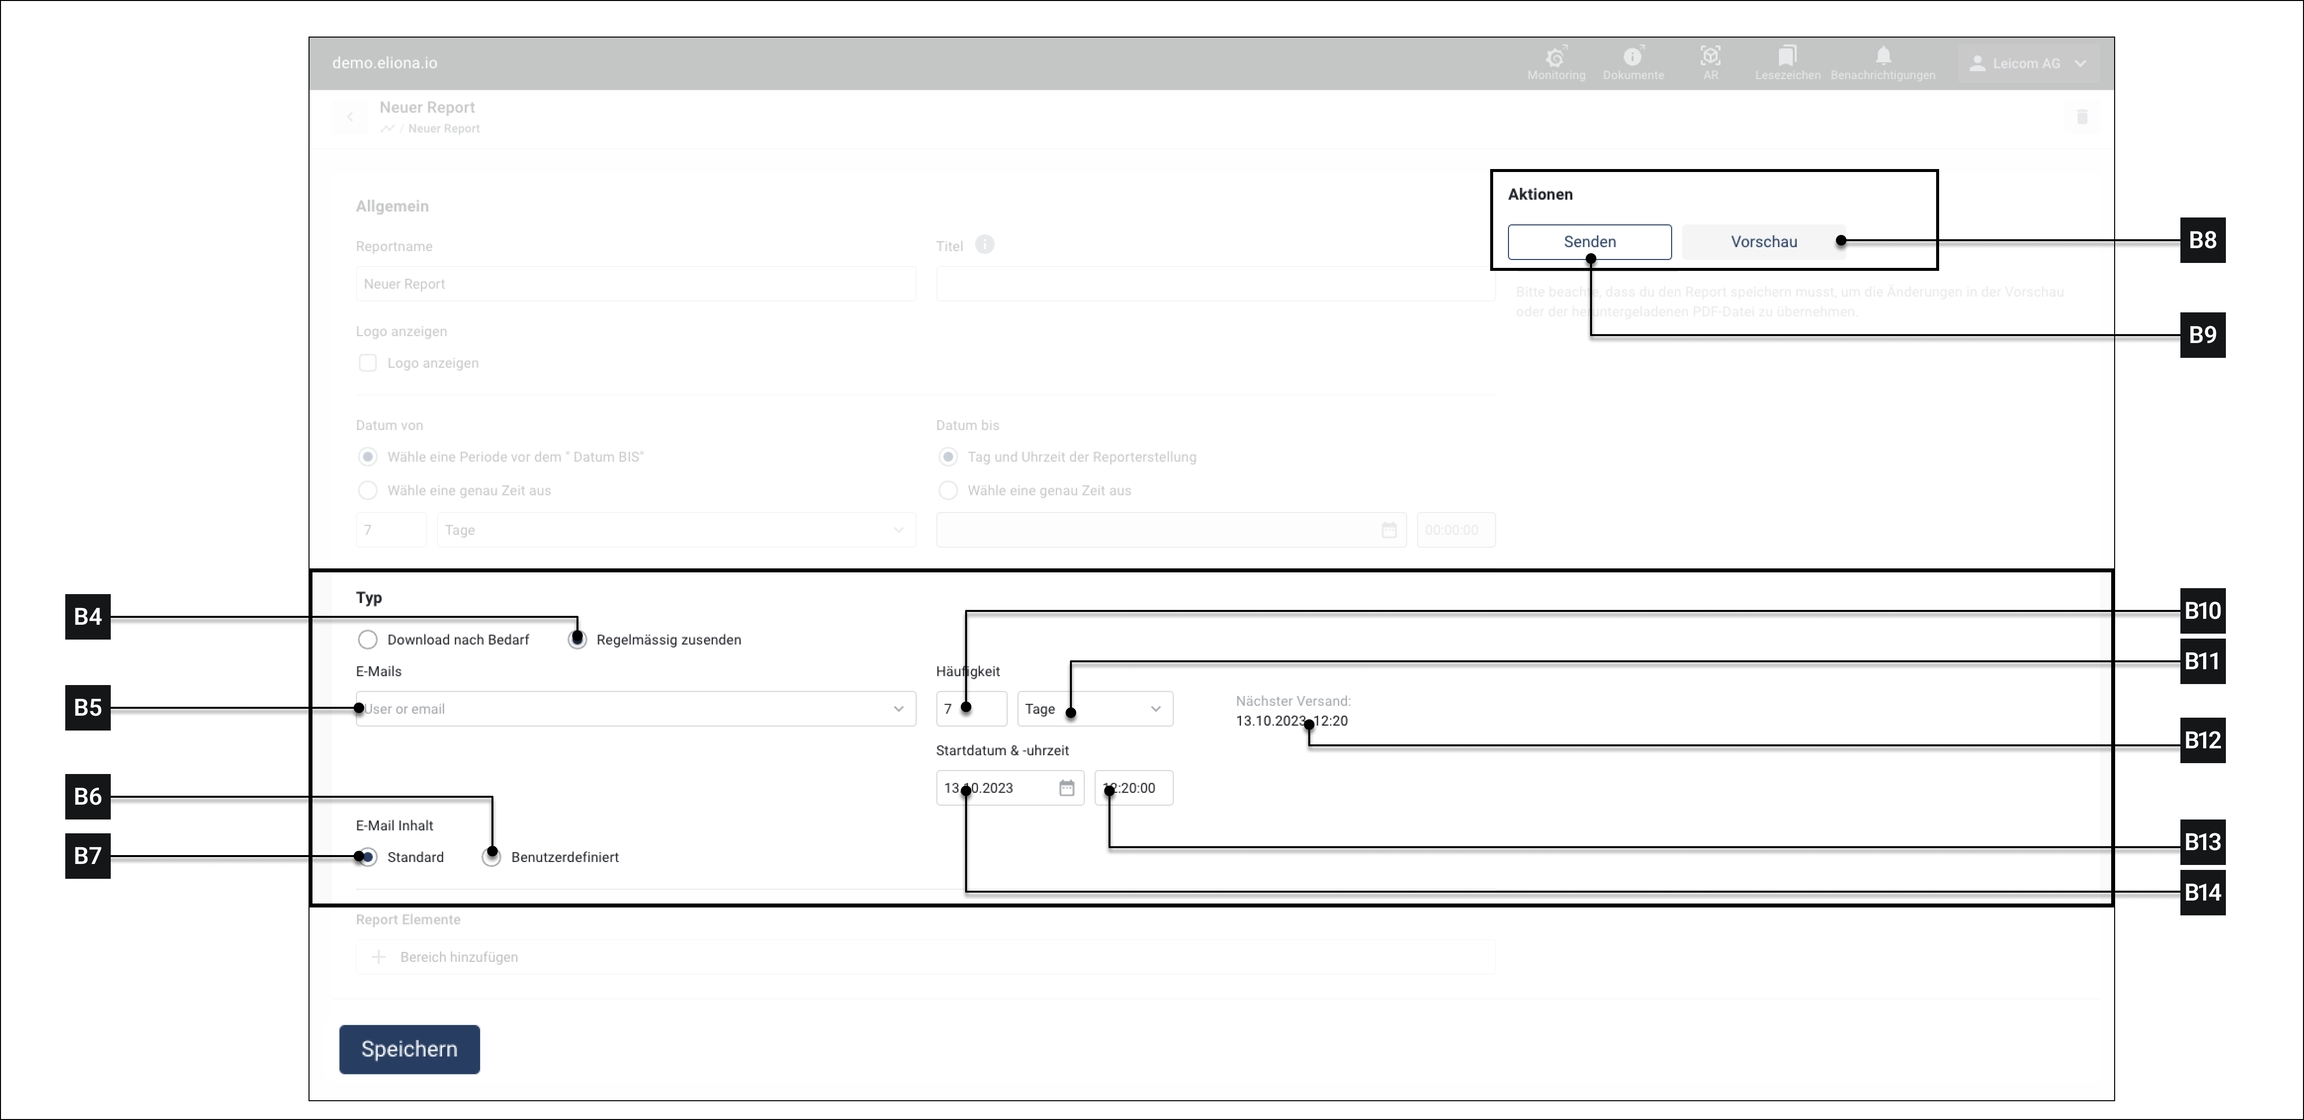Open calendar icon in Startdatum field

tap(1067, 788)
